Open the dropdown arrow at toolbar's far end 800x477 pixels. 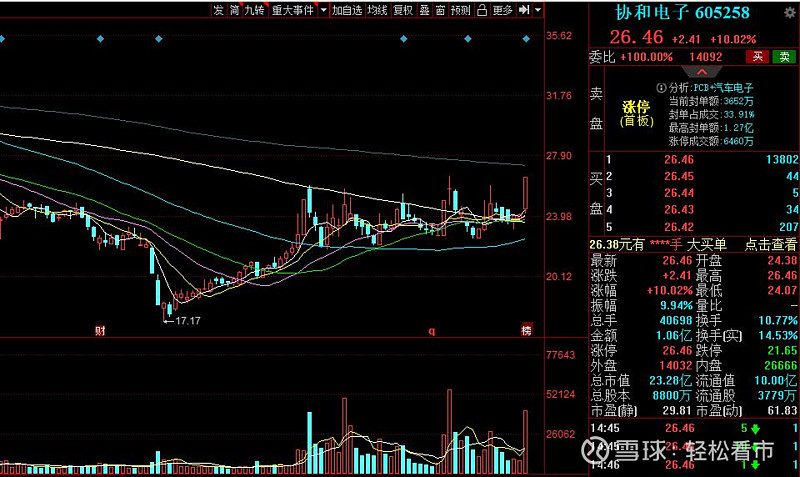tap(538, 10)
